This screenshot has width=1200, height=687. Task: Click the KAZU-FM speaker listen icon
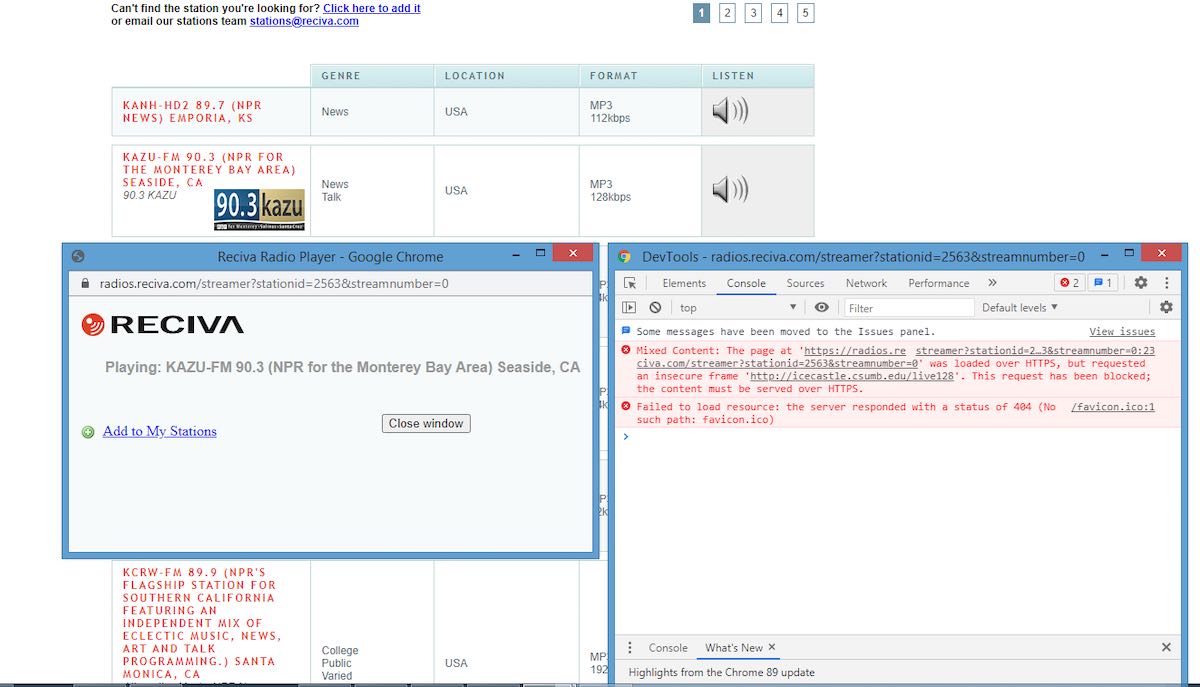pos(731,188)
